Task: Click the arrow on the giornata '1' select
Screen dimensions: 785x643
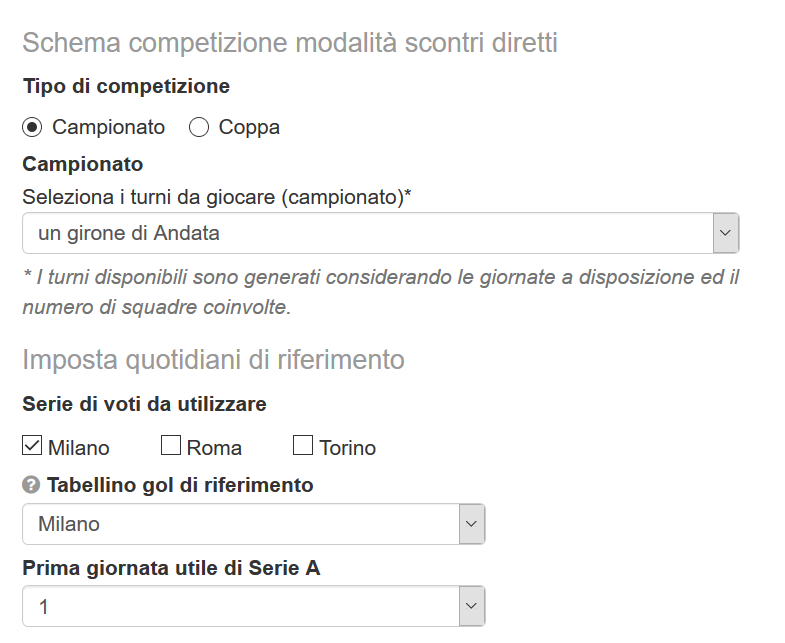Action: pyautogui.click(x=472, y=605)
